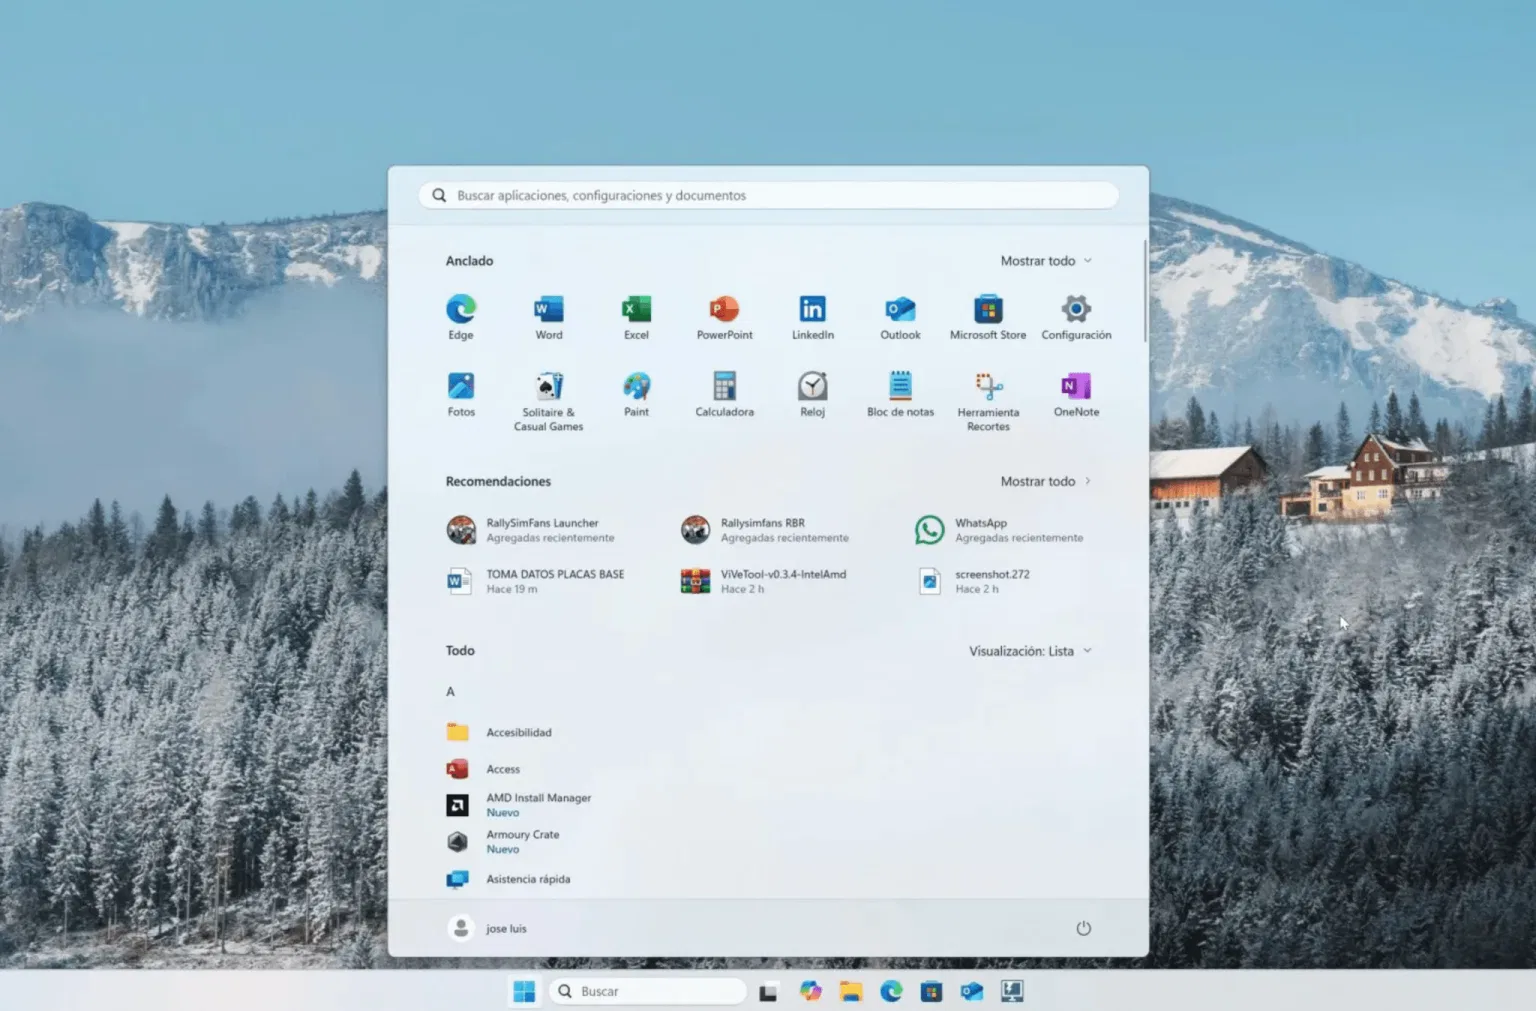Open Asistencia rápida from list
The image size is (1536, 1011).
coord(509,879)
